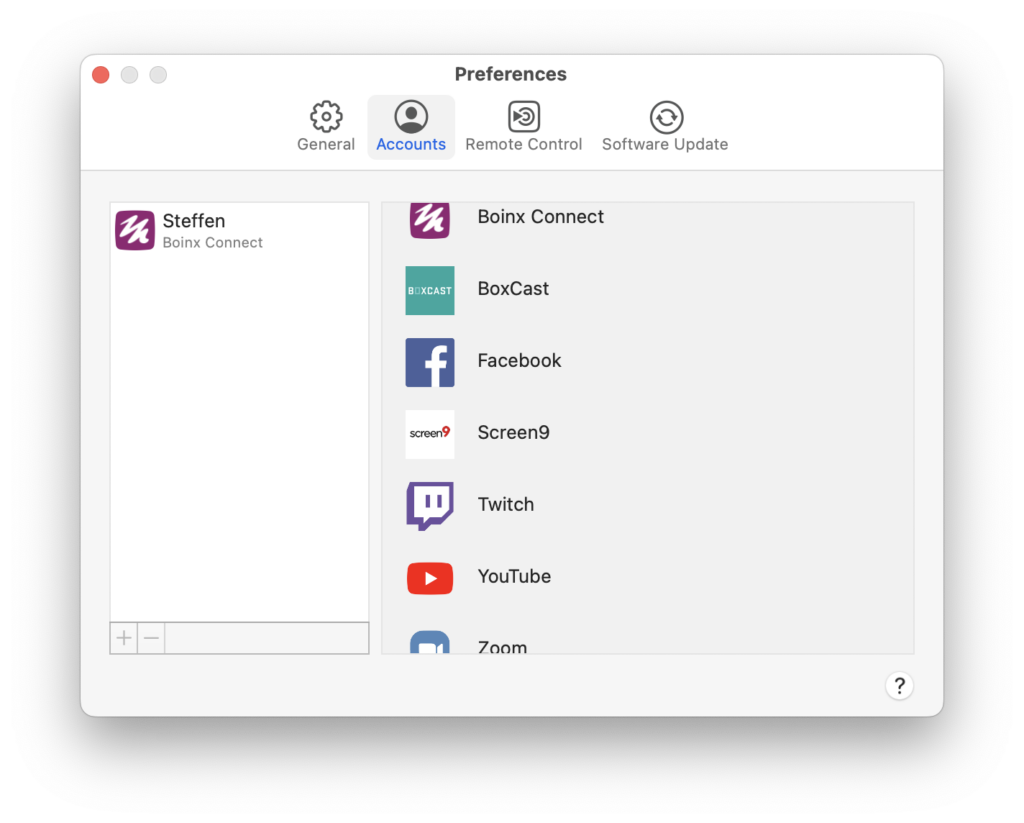Remove selected account with minus button
The height and width of the screenshot is (823, 1024).
[x=152, y=637]
